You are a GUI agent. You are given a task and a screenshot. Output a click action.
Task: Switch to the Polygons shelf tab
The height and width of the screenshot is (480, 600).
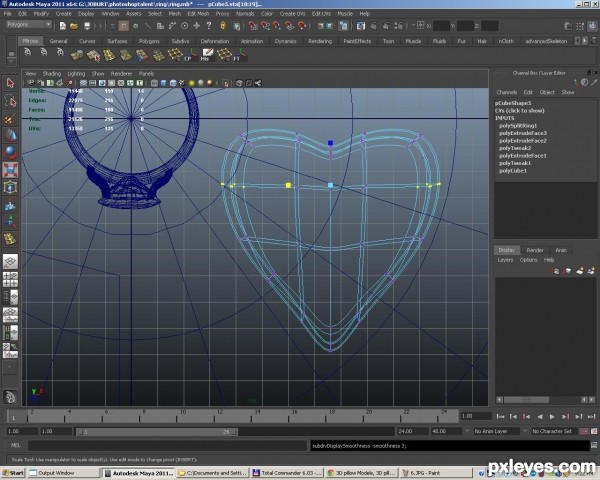[x=149, y=41]
